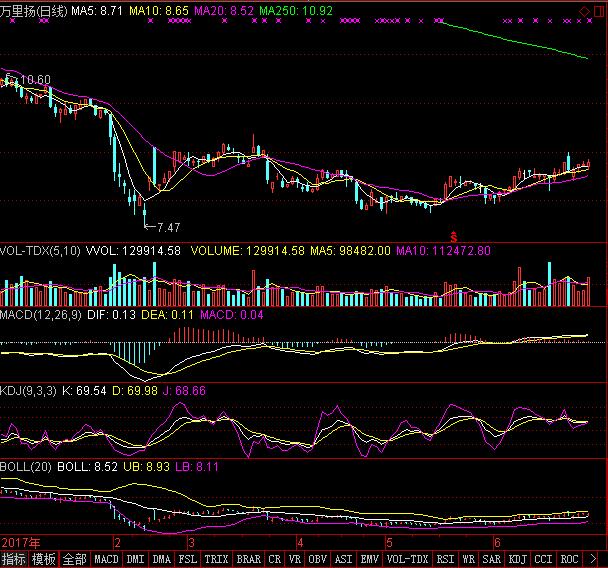Click month 3 on the time axis
608x568 pixels.
(191, 543)
